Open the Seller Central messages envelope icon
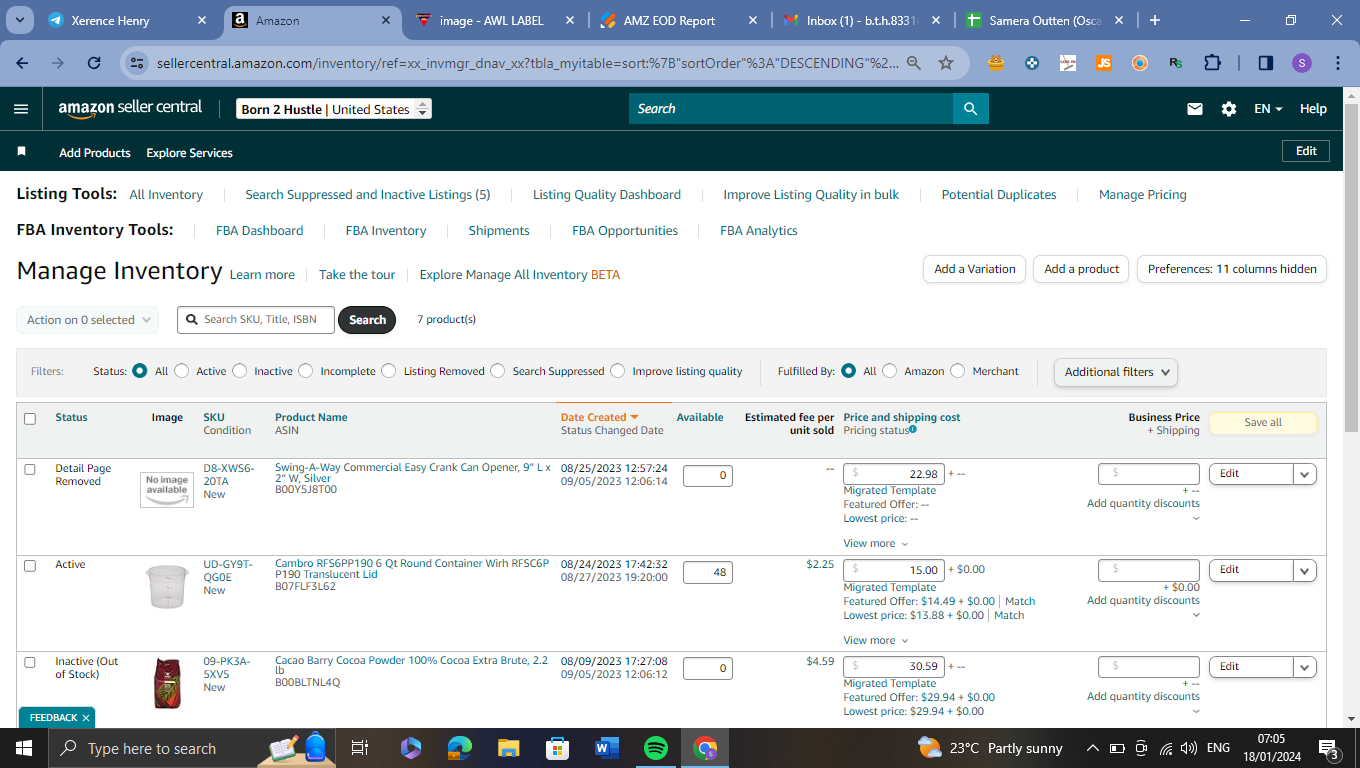Viewport: 1360px width, 768px height. click(1195, 109)
